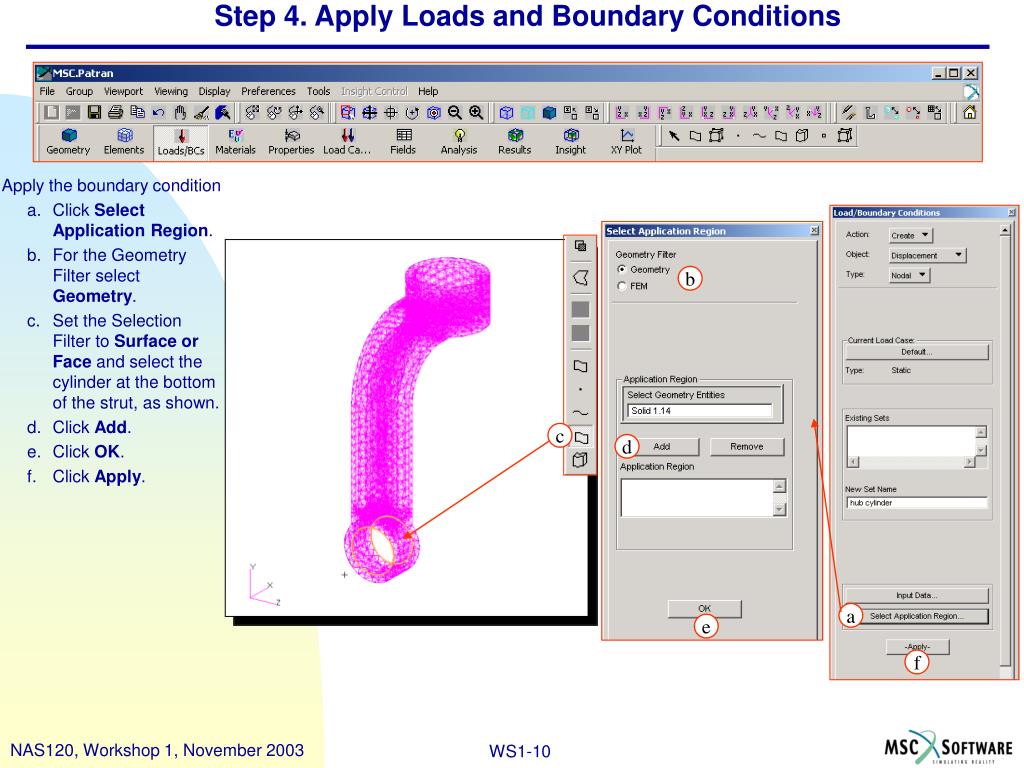Screen dimensions: 1024x768
Task: Switch to smooth shaded display icon
Action: (549, 113)
